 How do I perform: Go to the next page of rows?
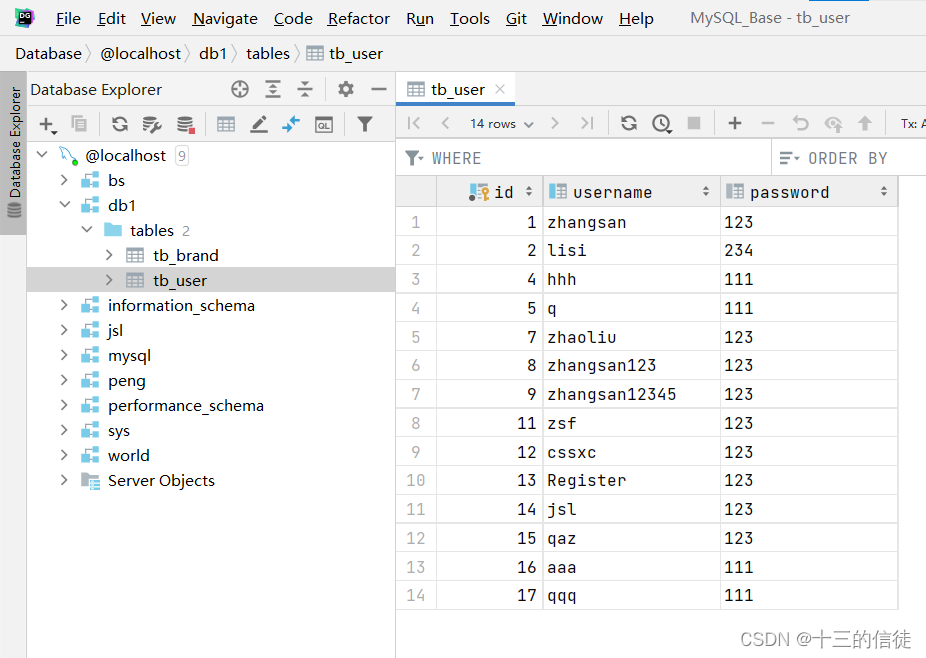click(x=554, y=123)
